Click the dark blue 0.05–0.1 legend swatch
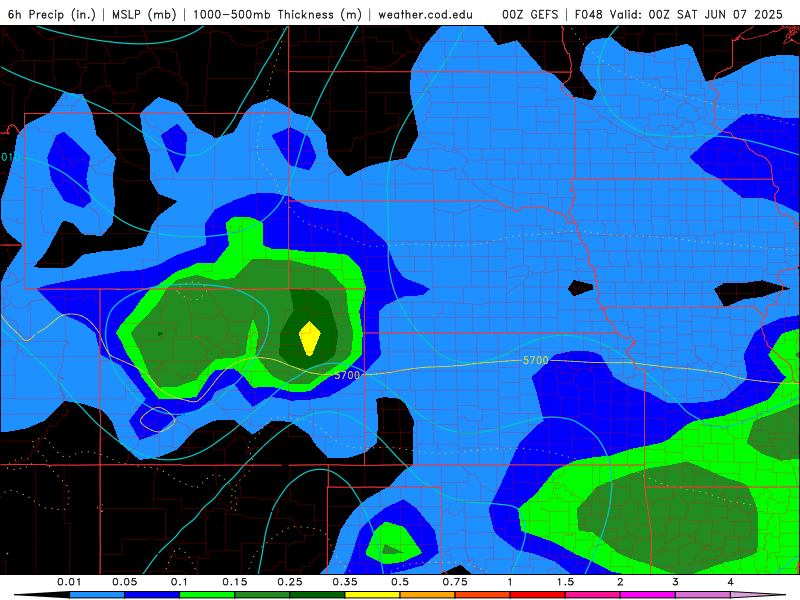Viewport: 800px width, 600px height. pos(152,595)
